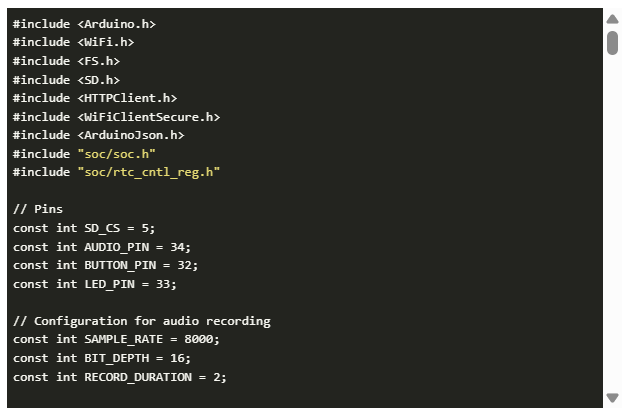Click the ArduinoJson.h include line
The width and height of the screenshot is (627, 416).
click(x=98, y=135)
